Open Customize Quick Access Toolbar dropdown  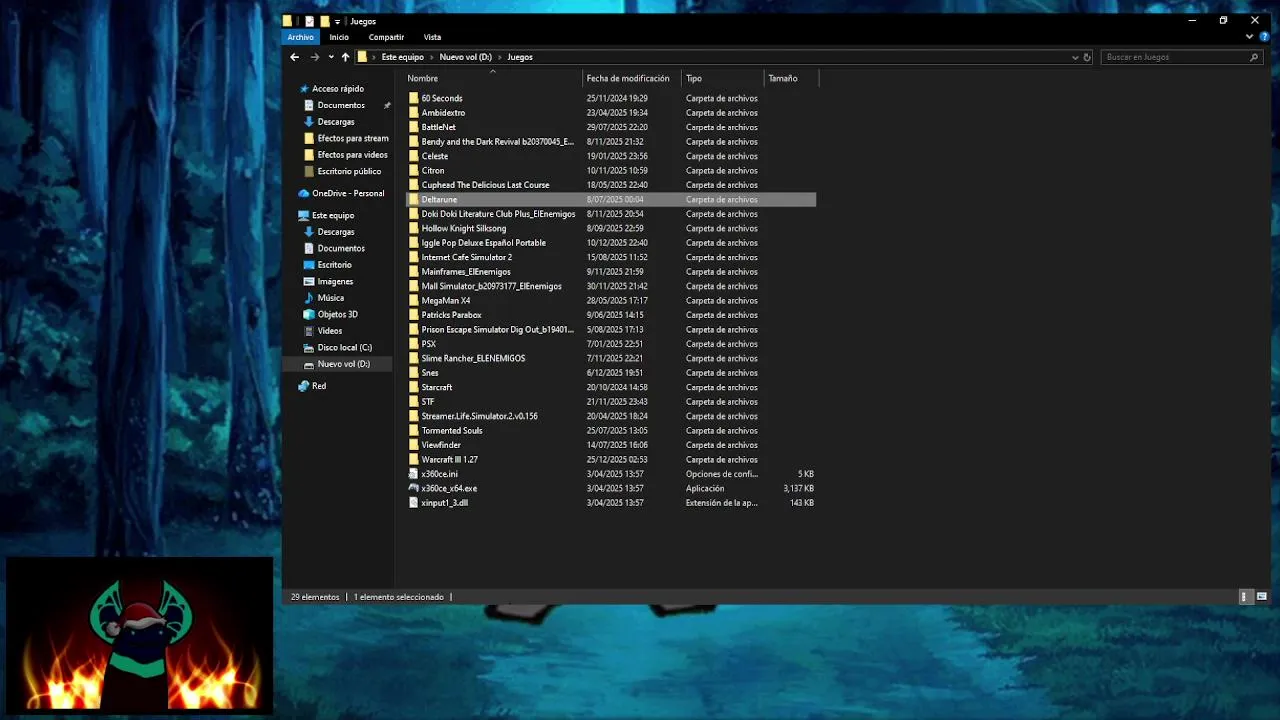point(338,21)
